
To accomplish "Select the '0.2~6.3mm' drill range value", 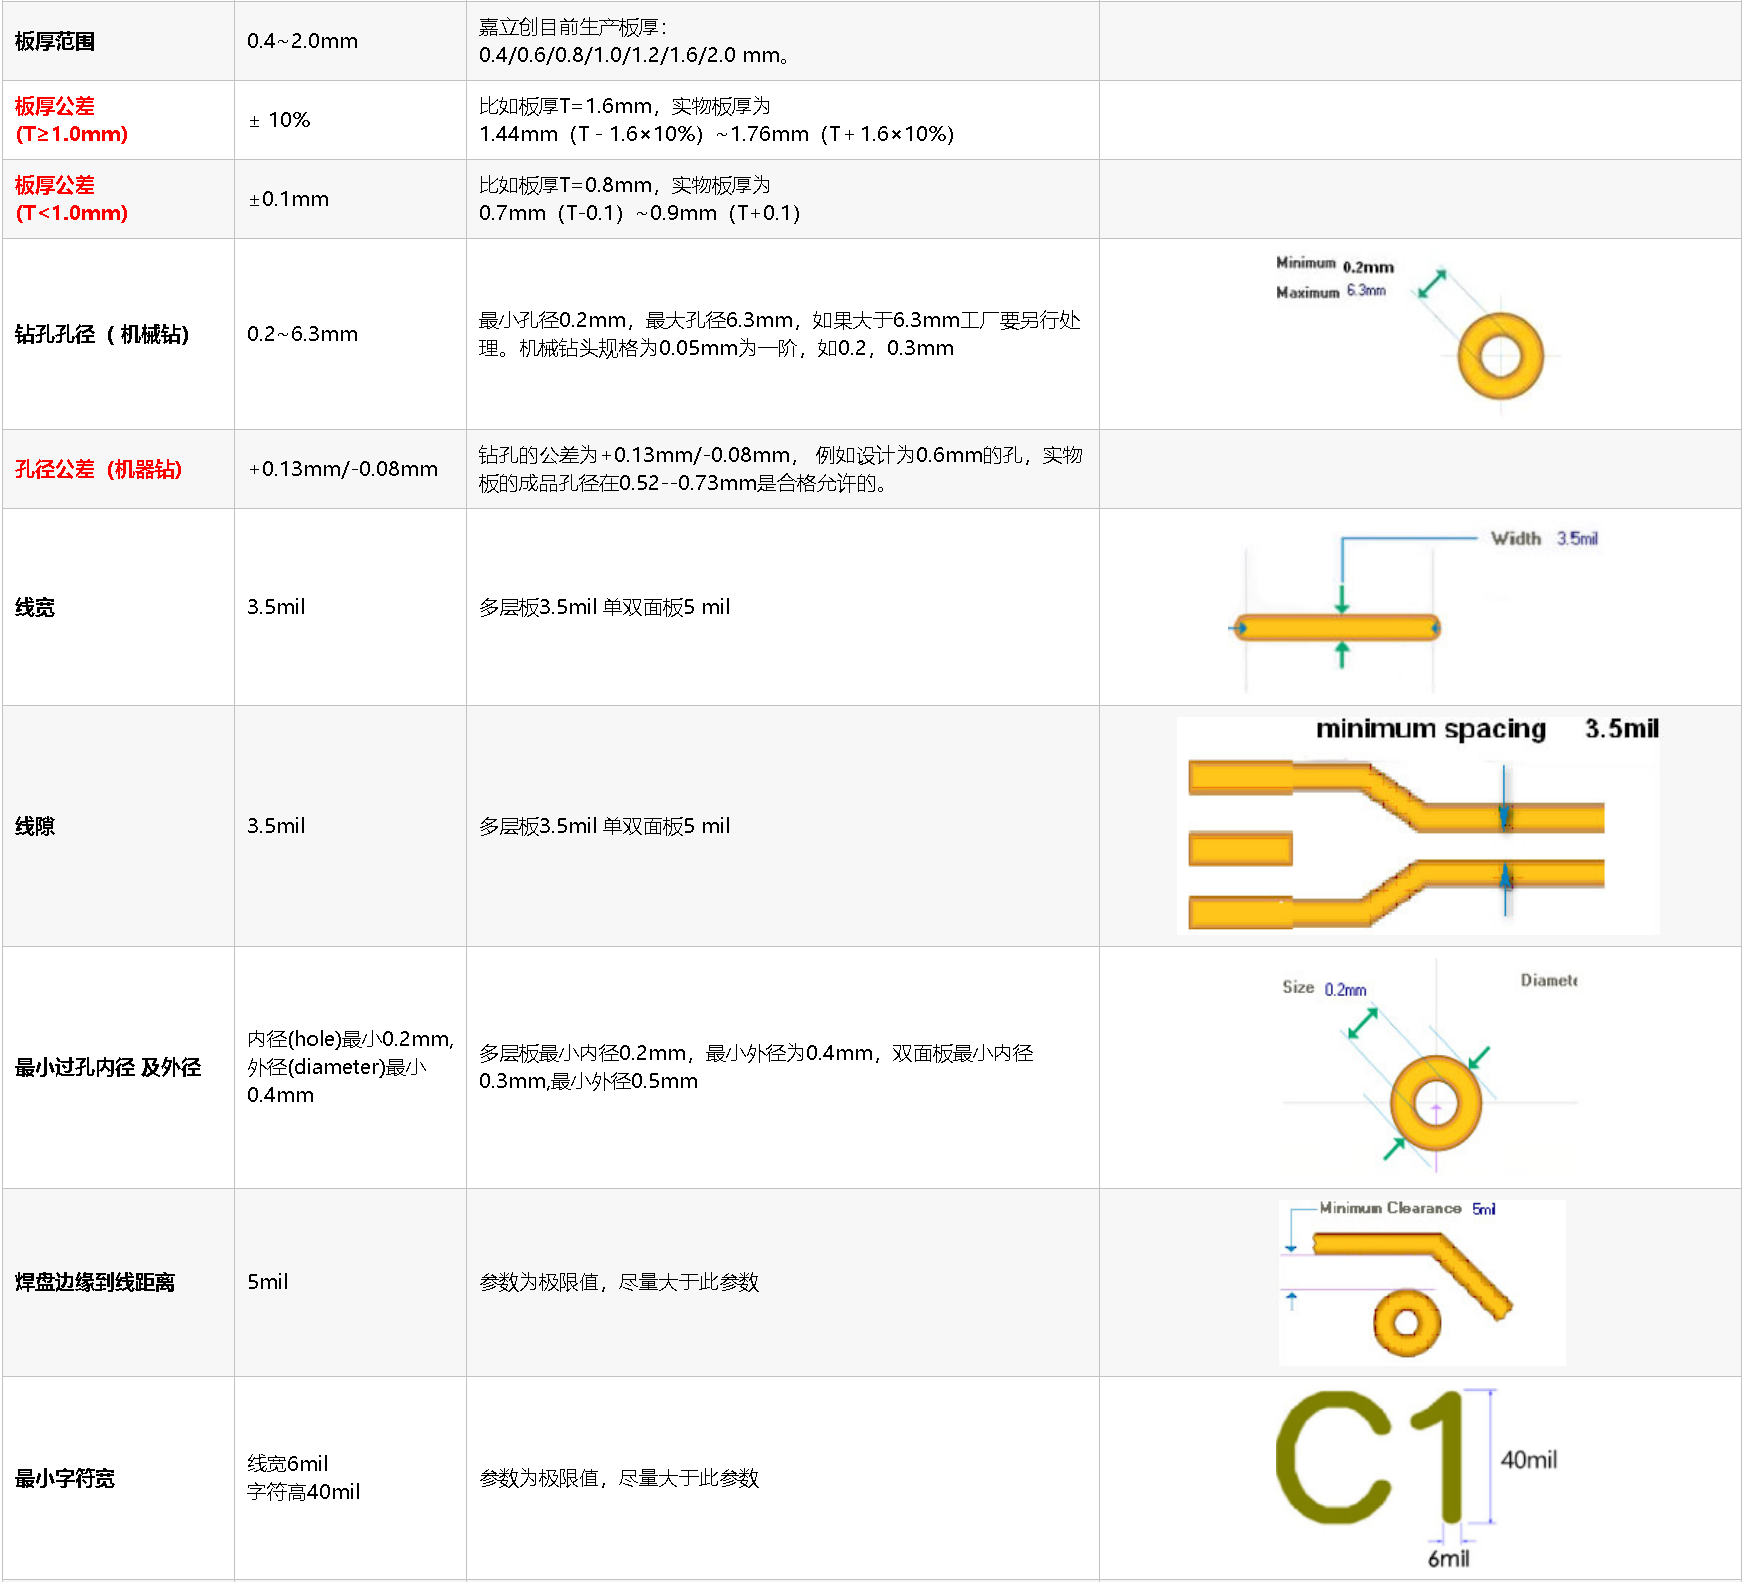I will tap(302, 334).
